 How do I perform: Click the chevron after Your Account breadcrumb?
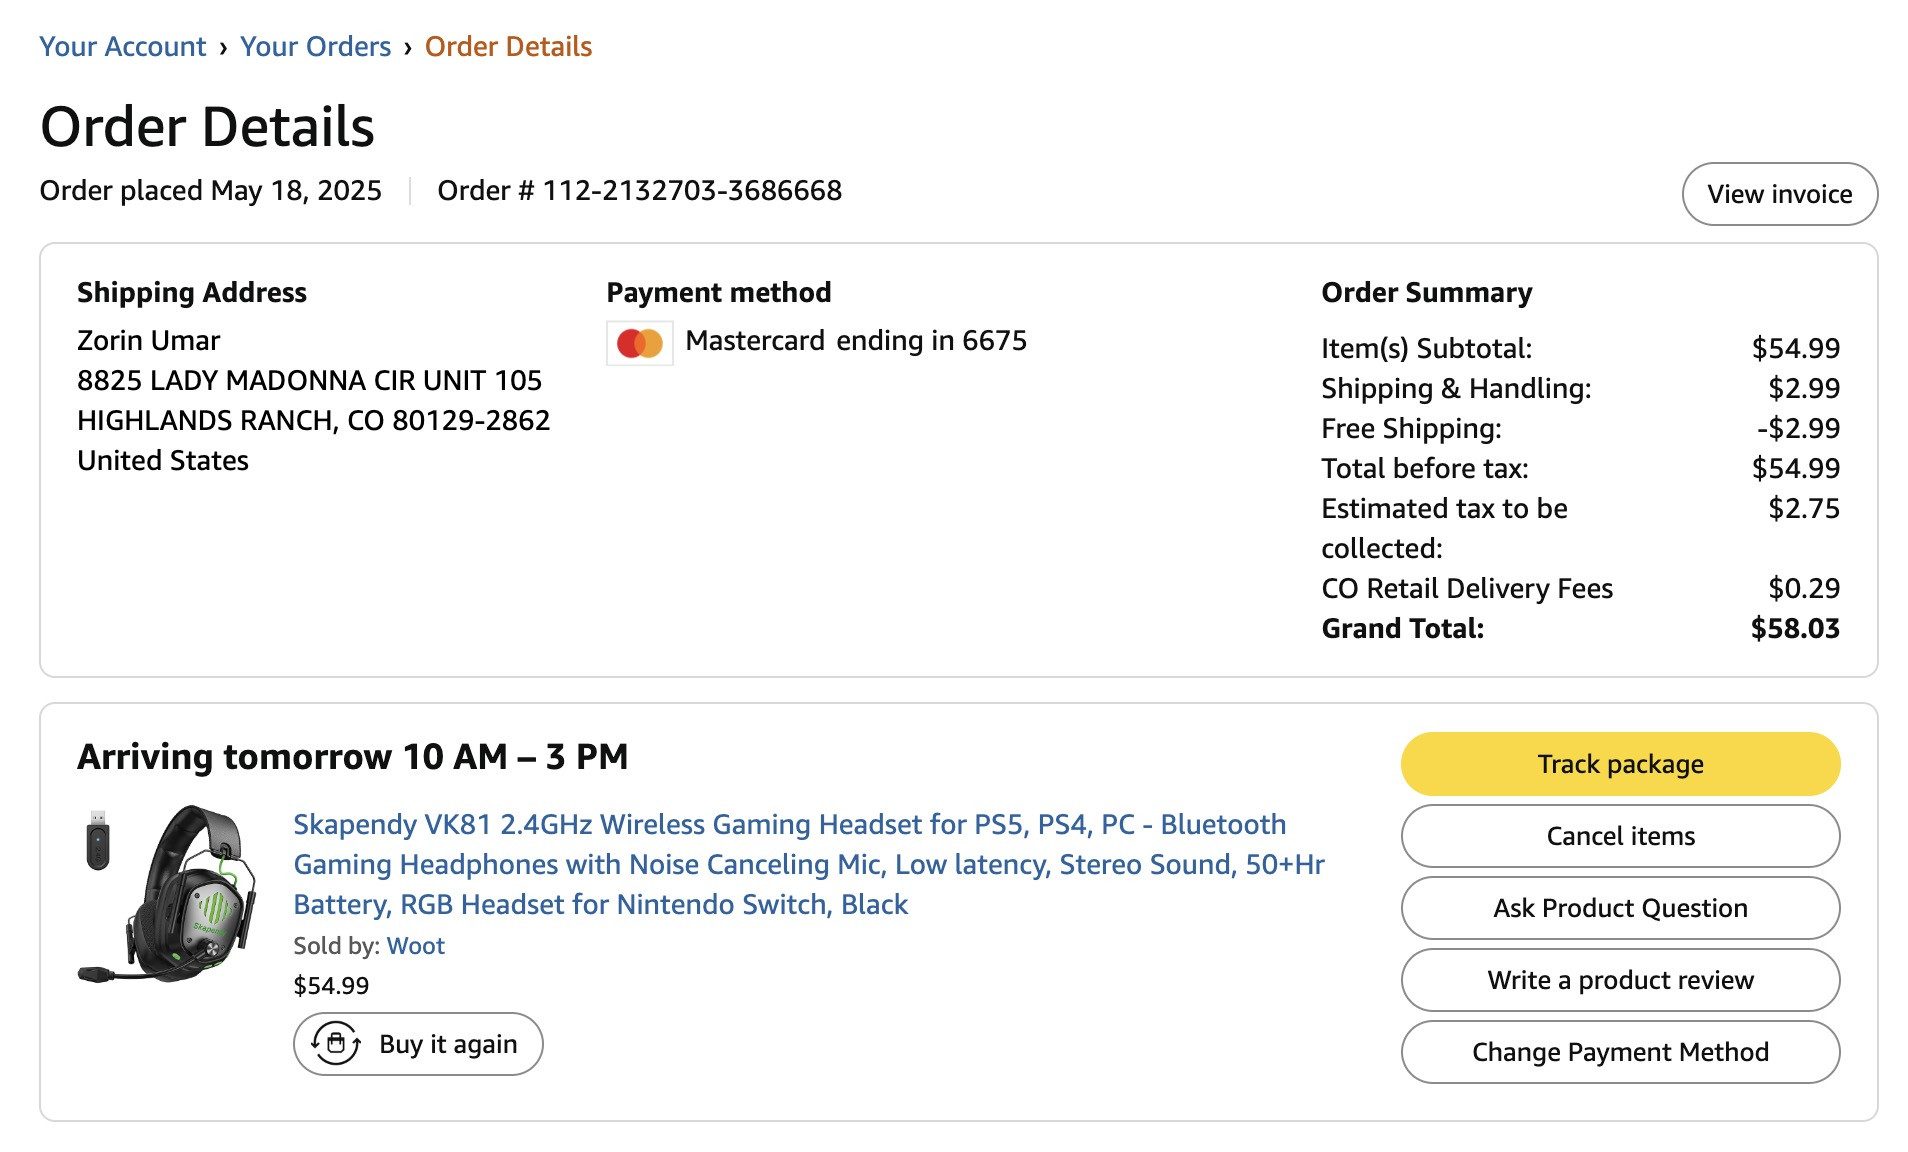[x=223, y=47]
